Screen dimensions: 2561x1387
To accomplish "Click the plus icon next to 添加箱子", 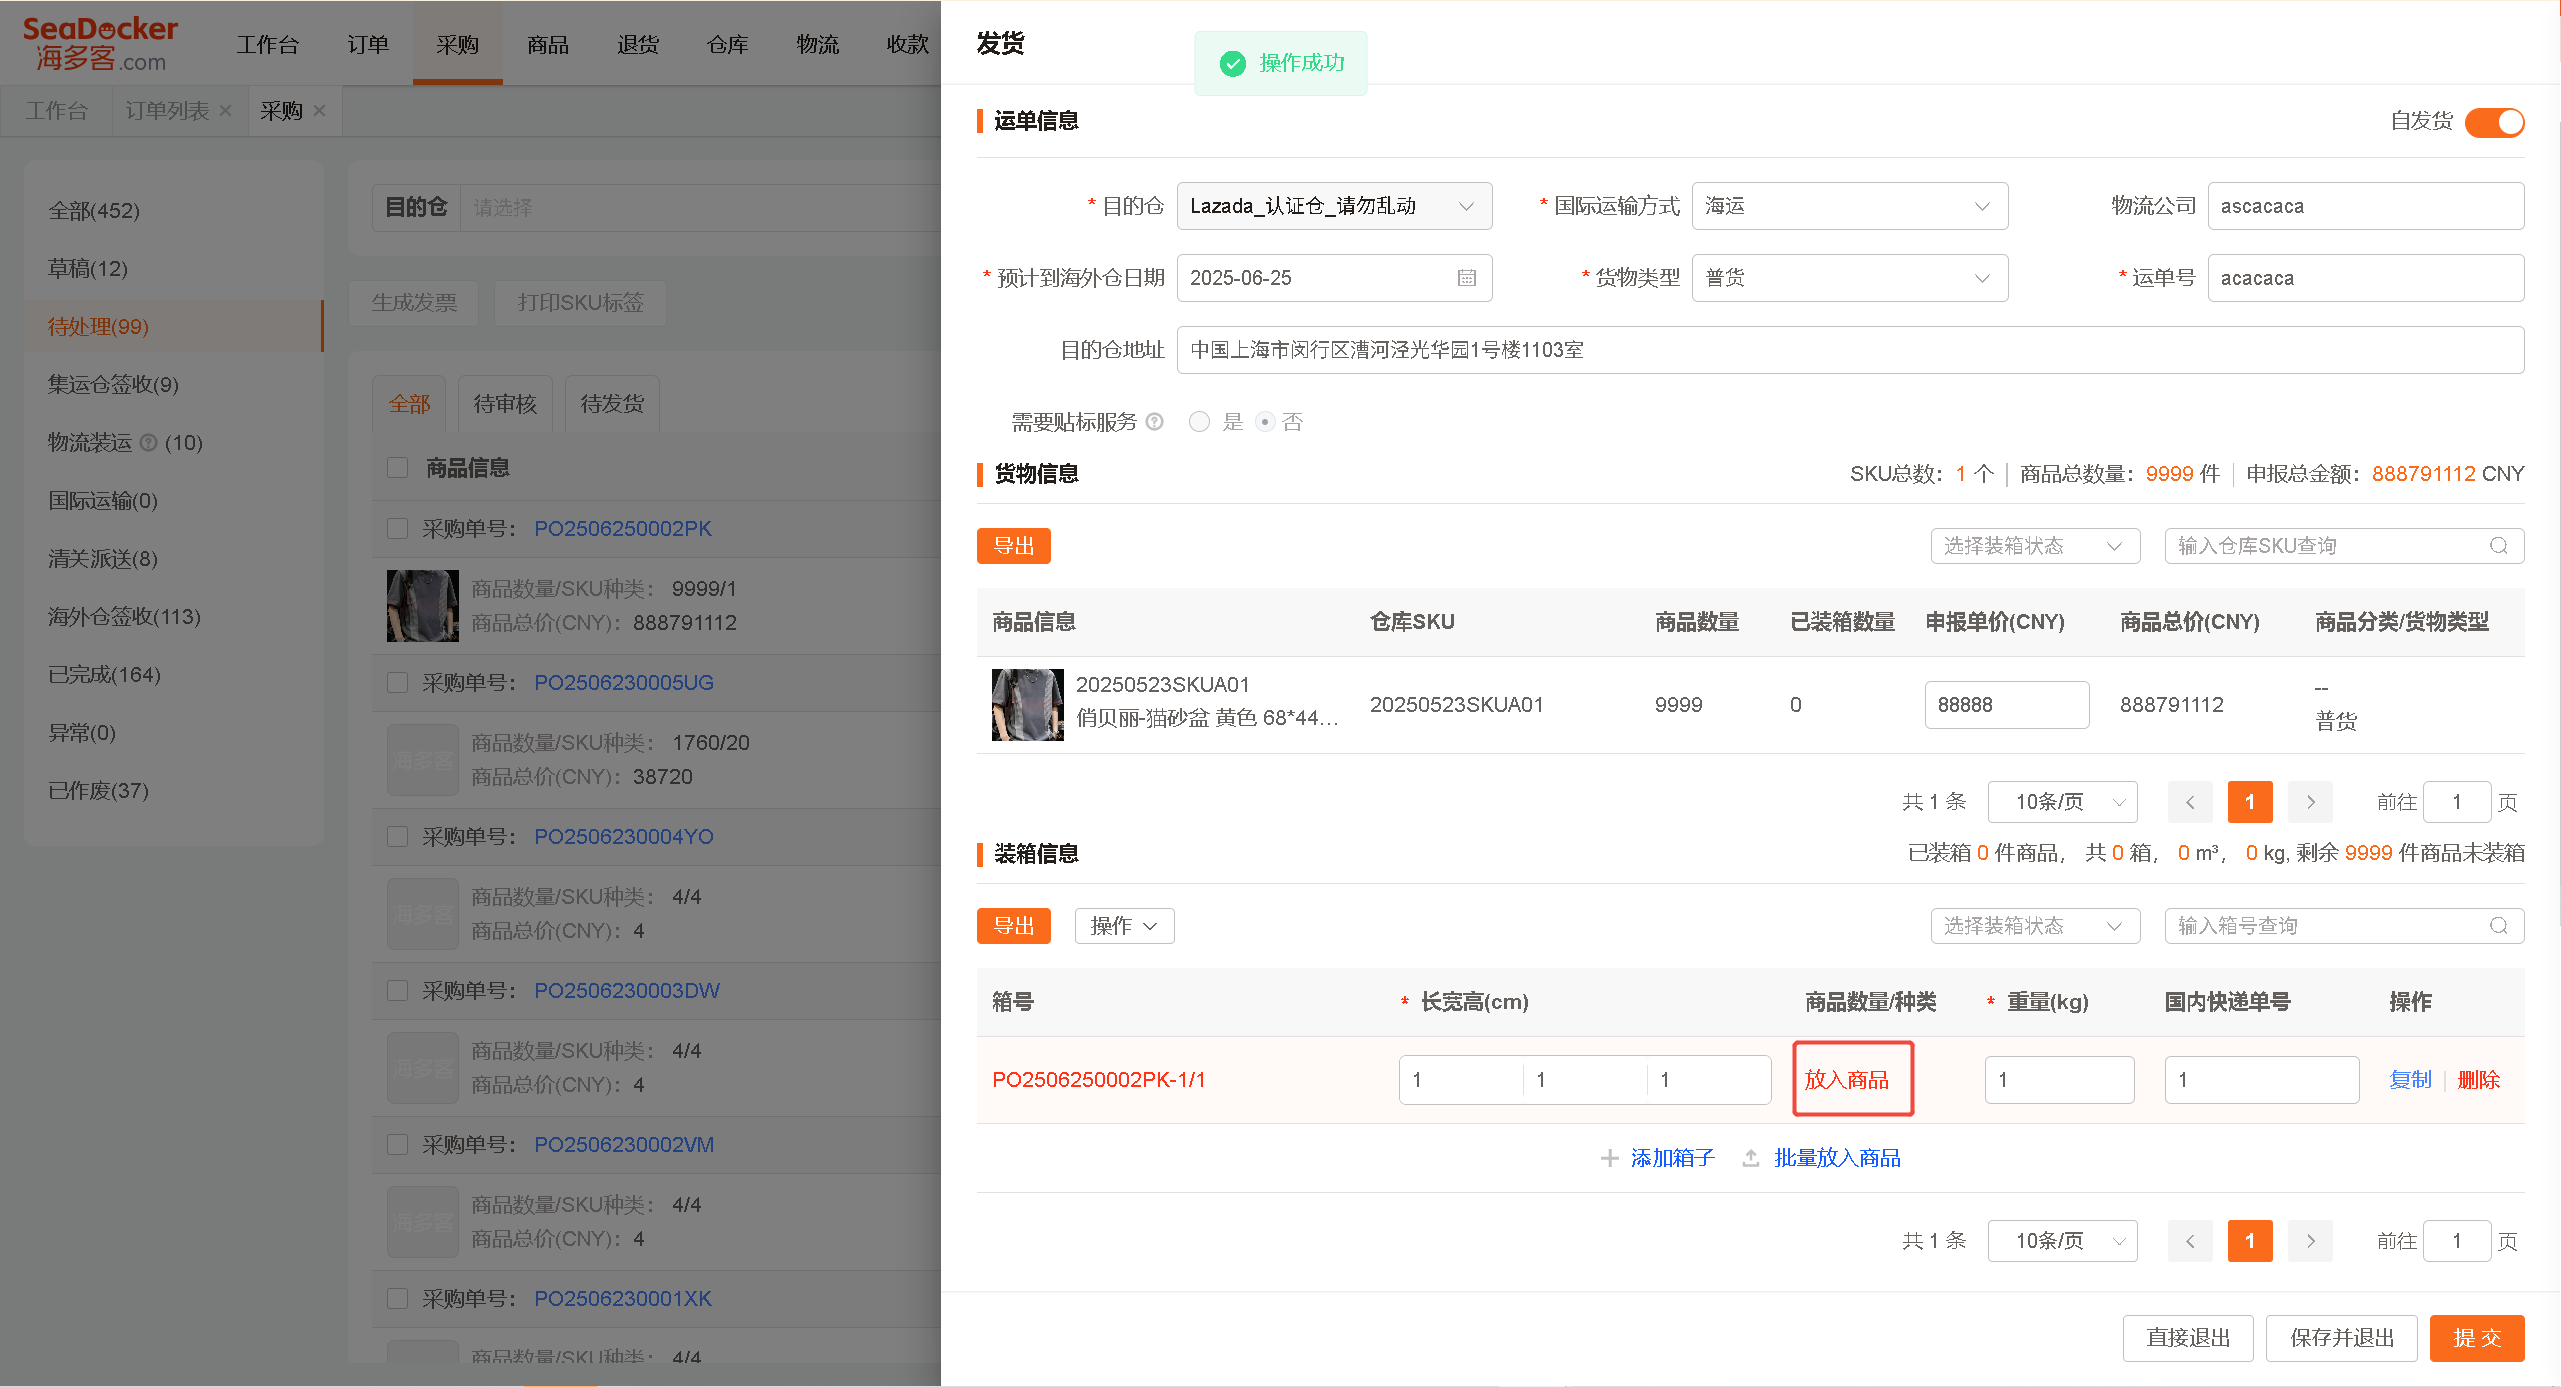I will pos(1609,1158).
